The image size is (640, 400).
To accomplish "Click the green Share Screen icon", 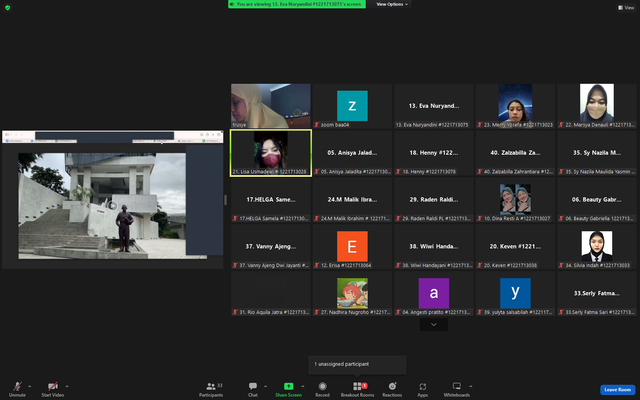I will (x=289, y=386).
